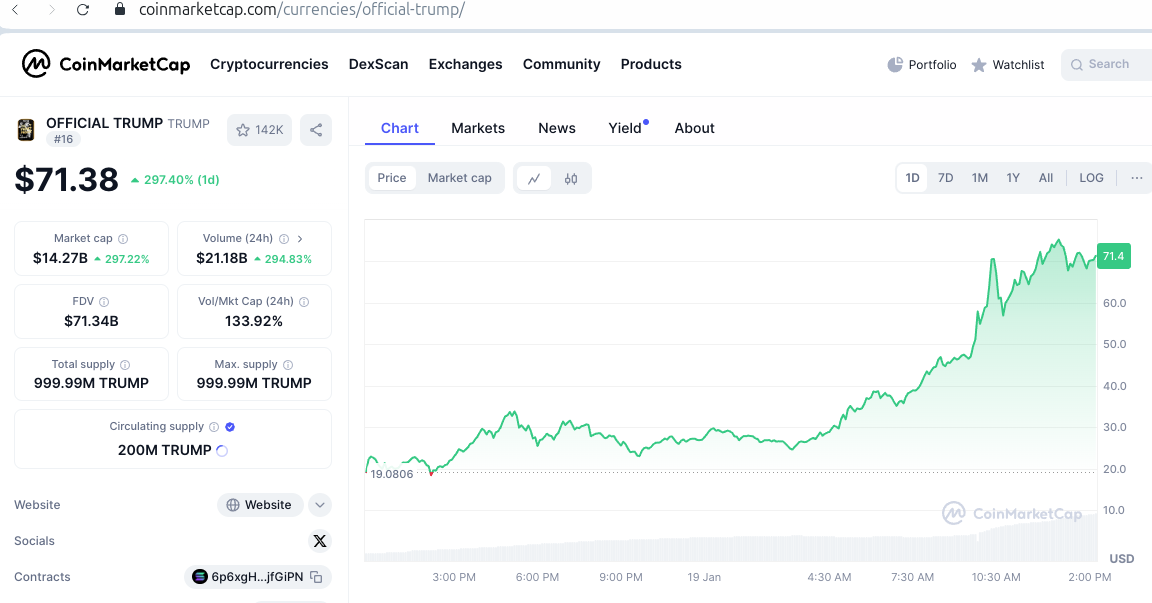
Task: Click the lock icon in the address bar
Action: pyautogui.click(x=120, y=10)
